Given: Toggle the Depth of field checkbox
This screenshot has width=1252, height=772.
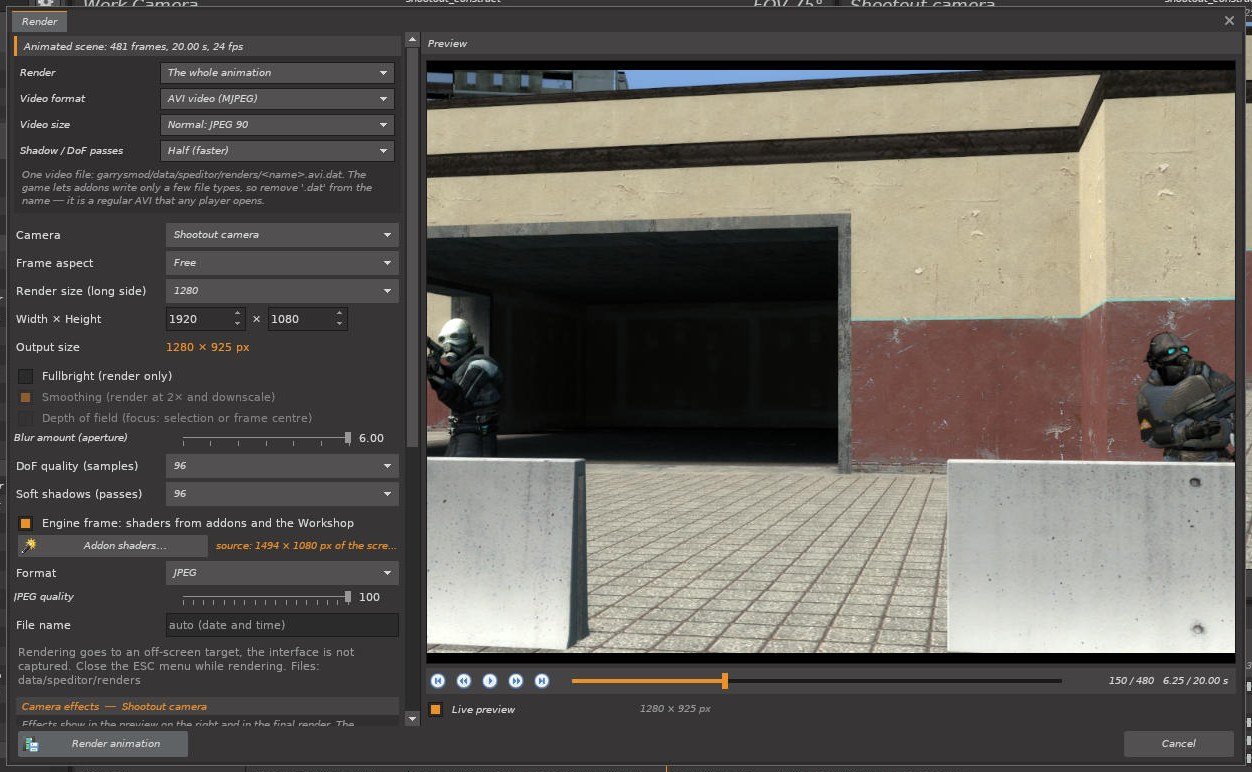Looking at the screenshot, I should click(x=26, y=418).
